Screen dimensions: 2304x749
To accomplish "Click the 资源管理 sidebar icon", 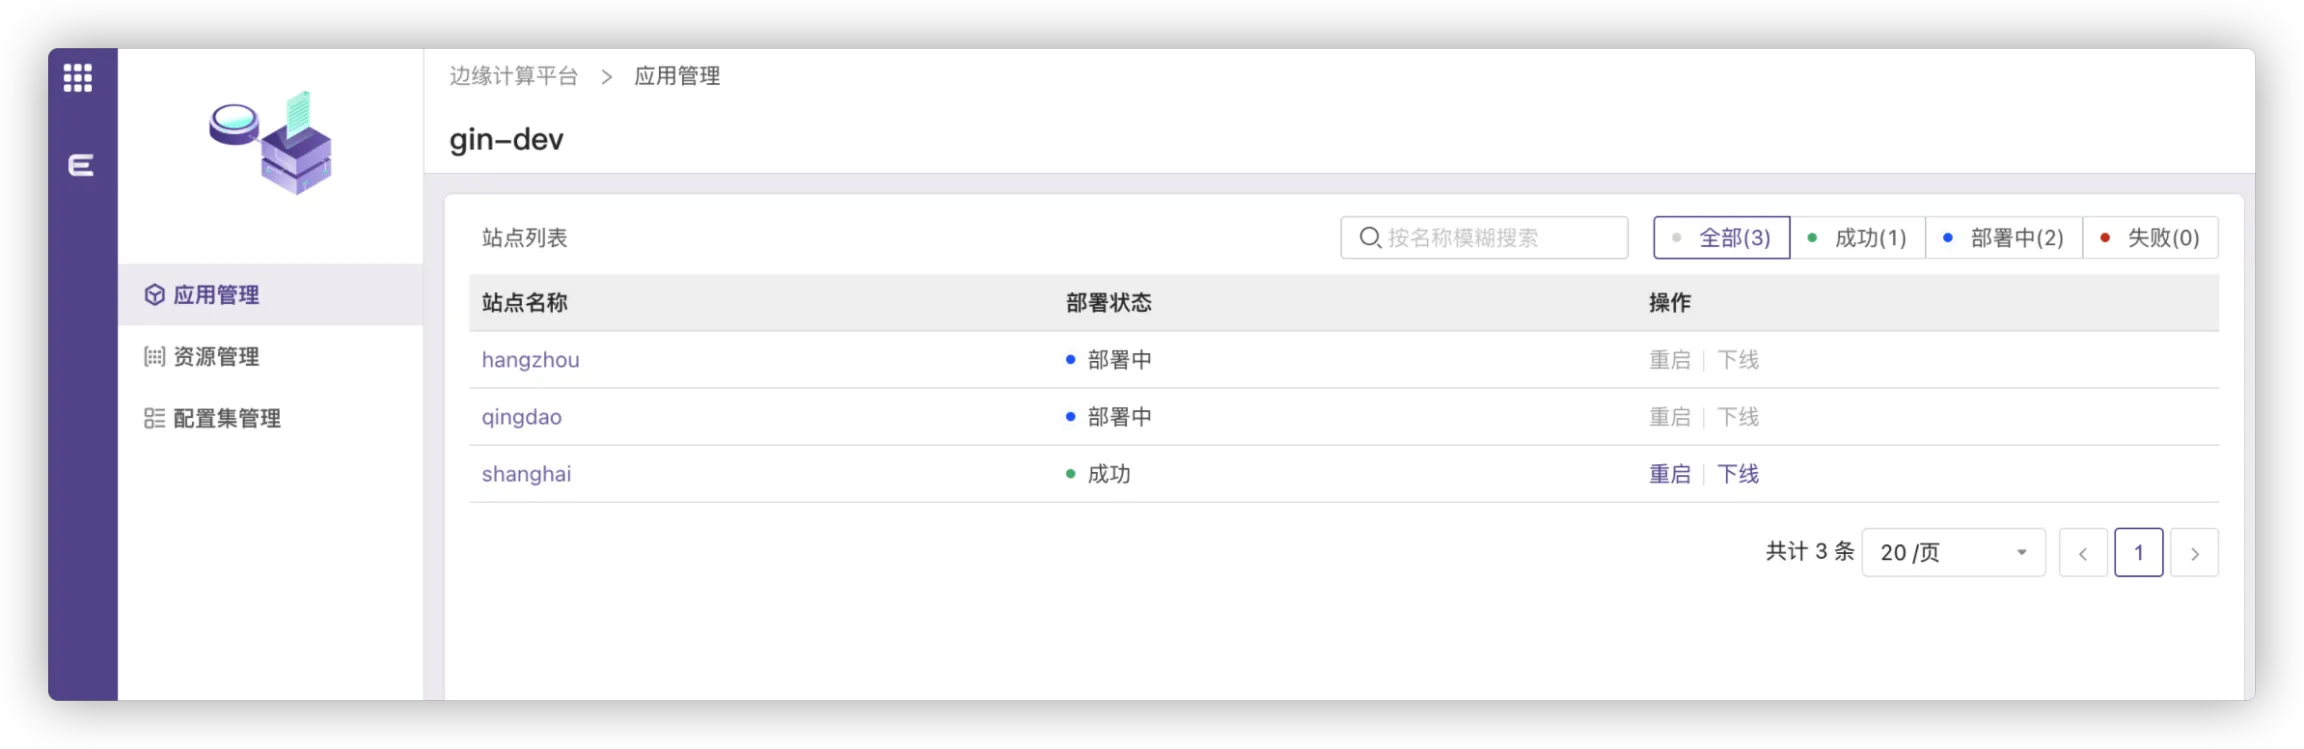I will [x=154, y=357].
